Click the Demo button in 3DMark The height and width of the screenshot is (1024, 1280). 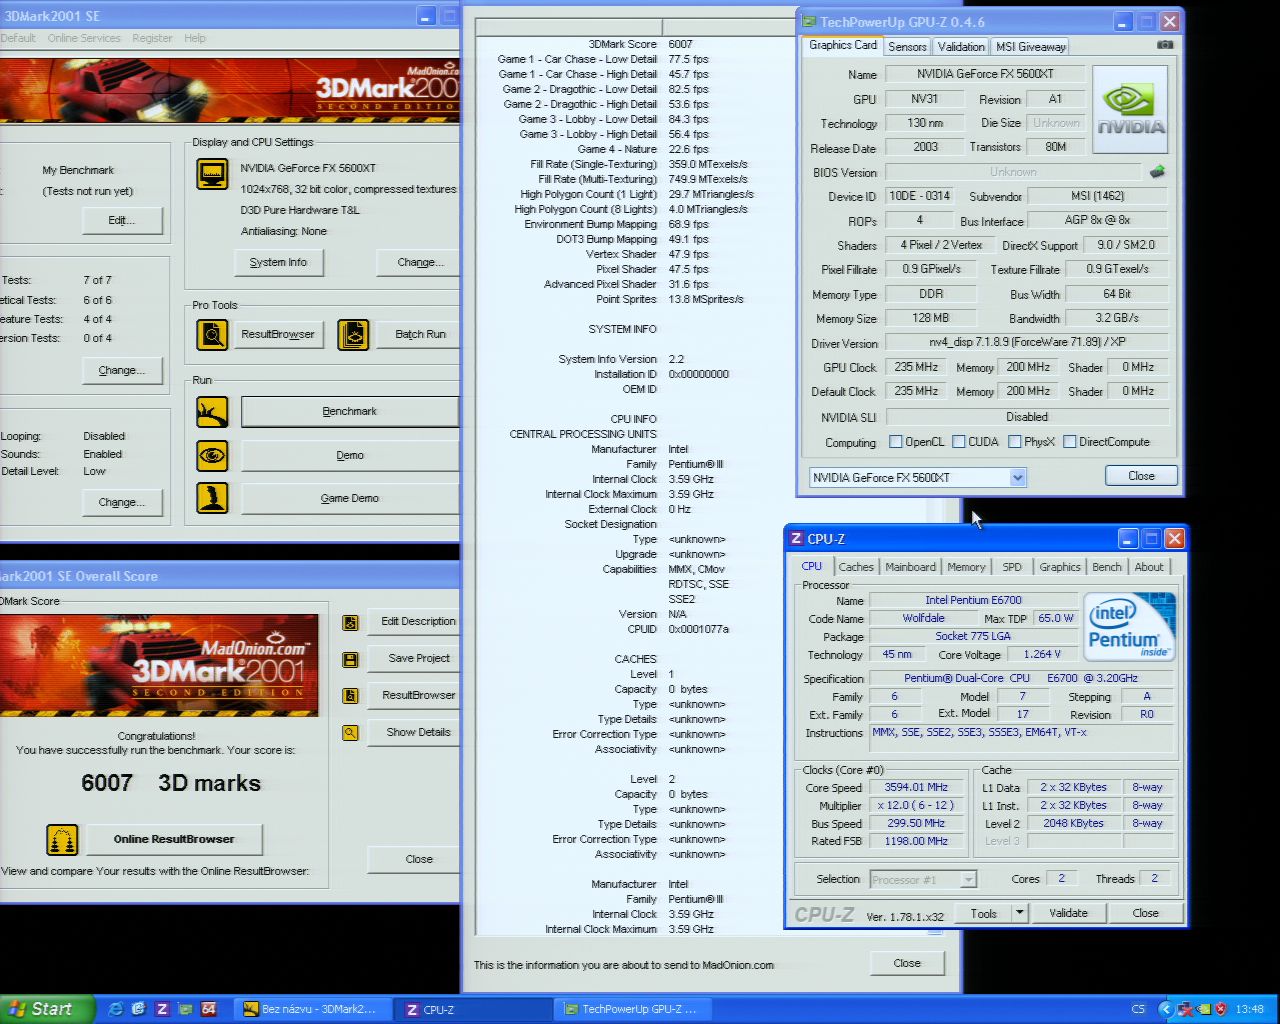pyautogui.click(x=349, y=455)
